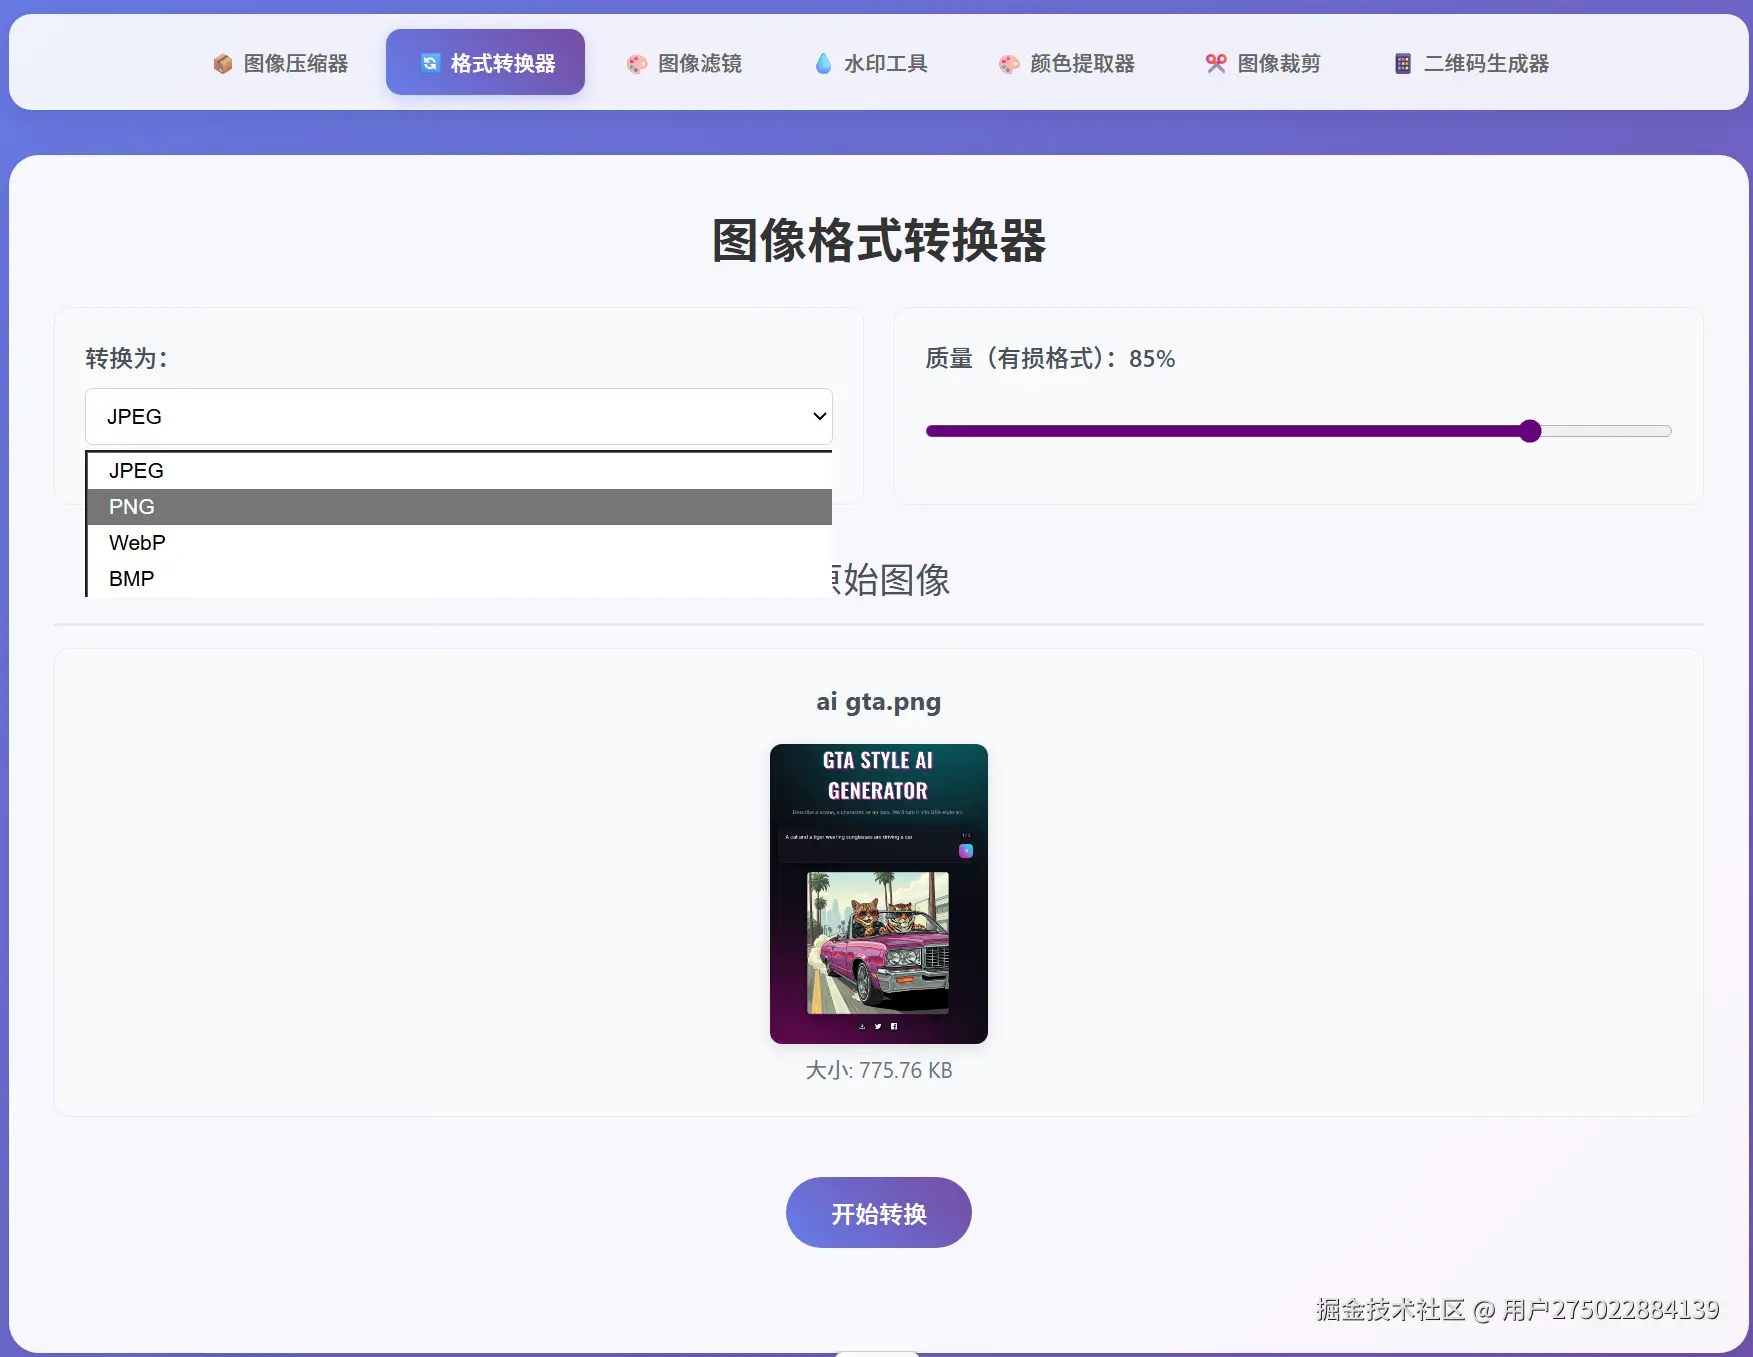Click the 开始转换 start conversion button

click(878, 1213)
